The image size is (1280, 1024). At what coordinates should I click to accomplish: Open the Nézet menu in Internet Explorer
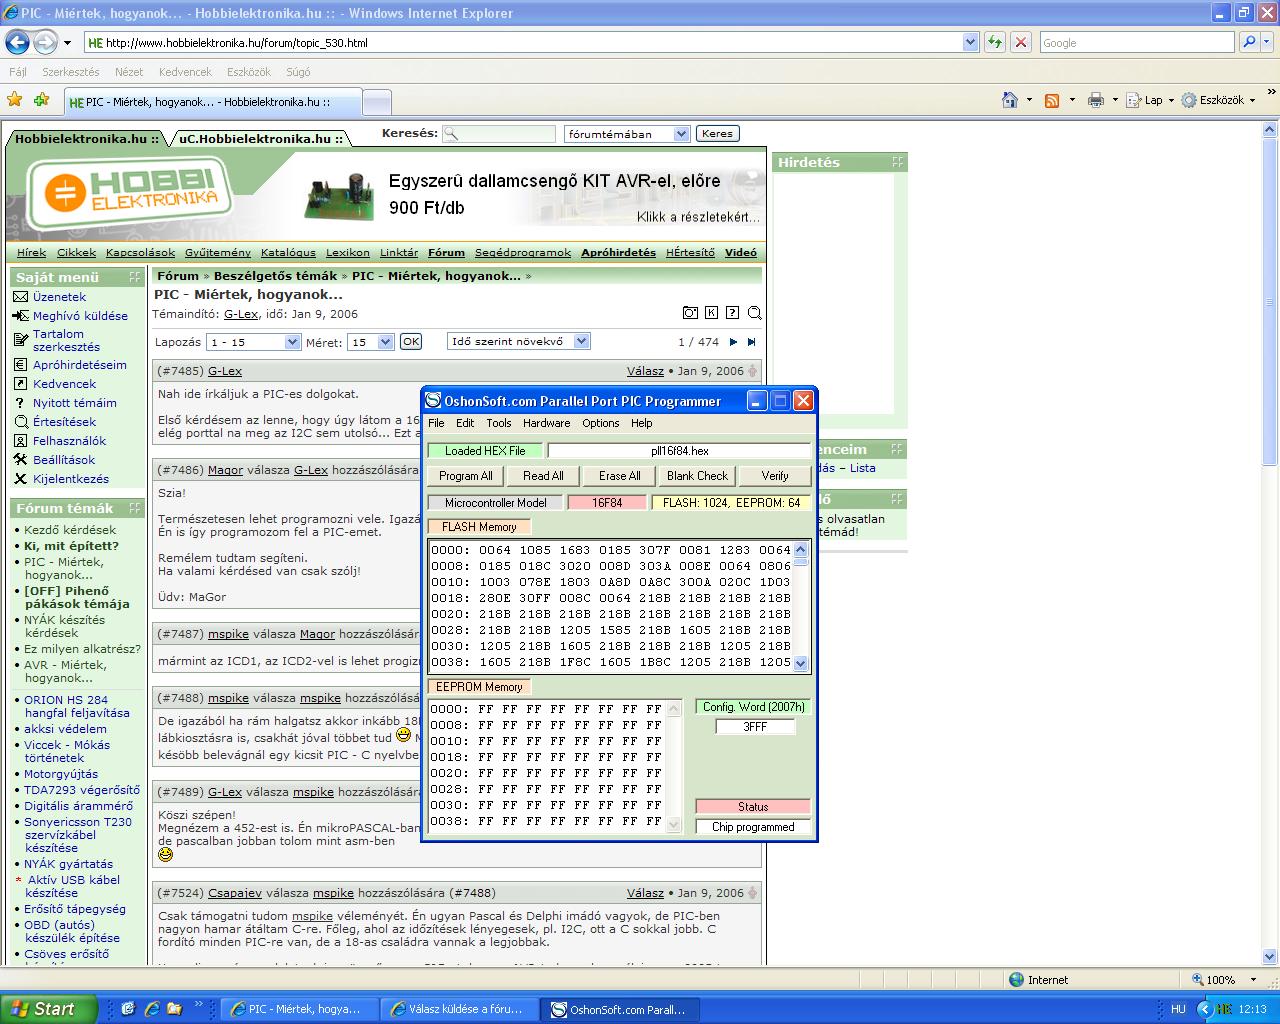click(129, 72)
